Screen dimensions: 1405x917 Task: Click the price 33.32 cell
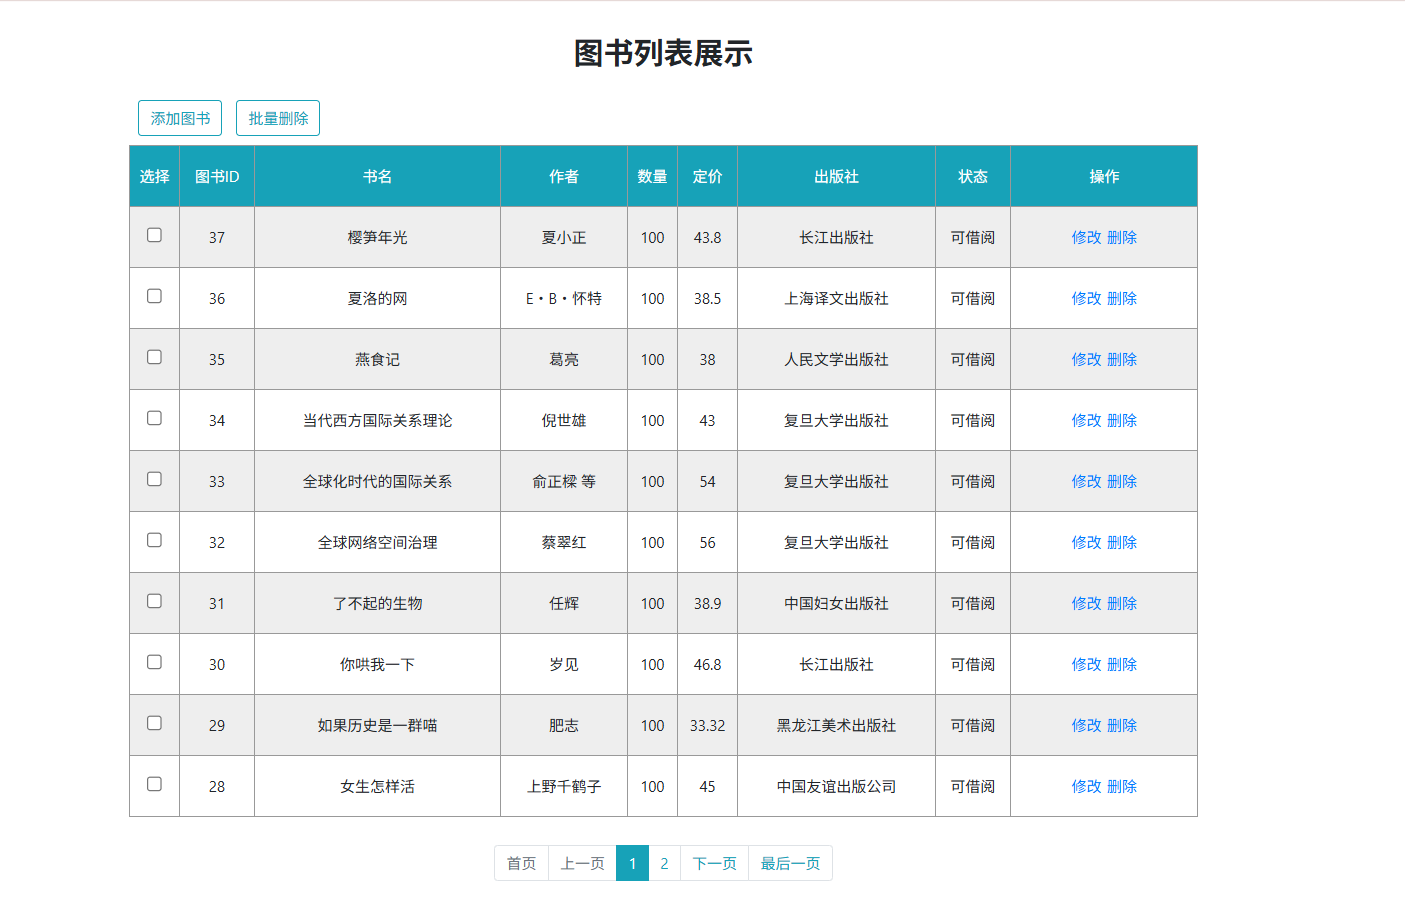(x=707, y=725)
